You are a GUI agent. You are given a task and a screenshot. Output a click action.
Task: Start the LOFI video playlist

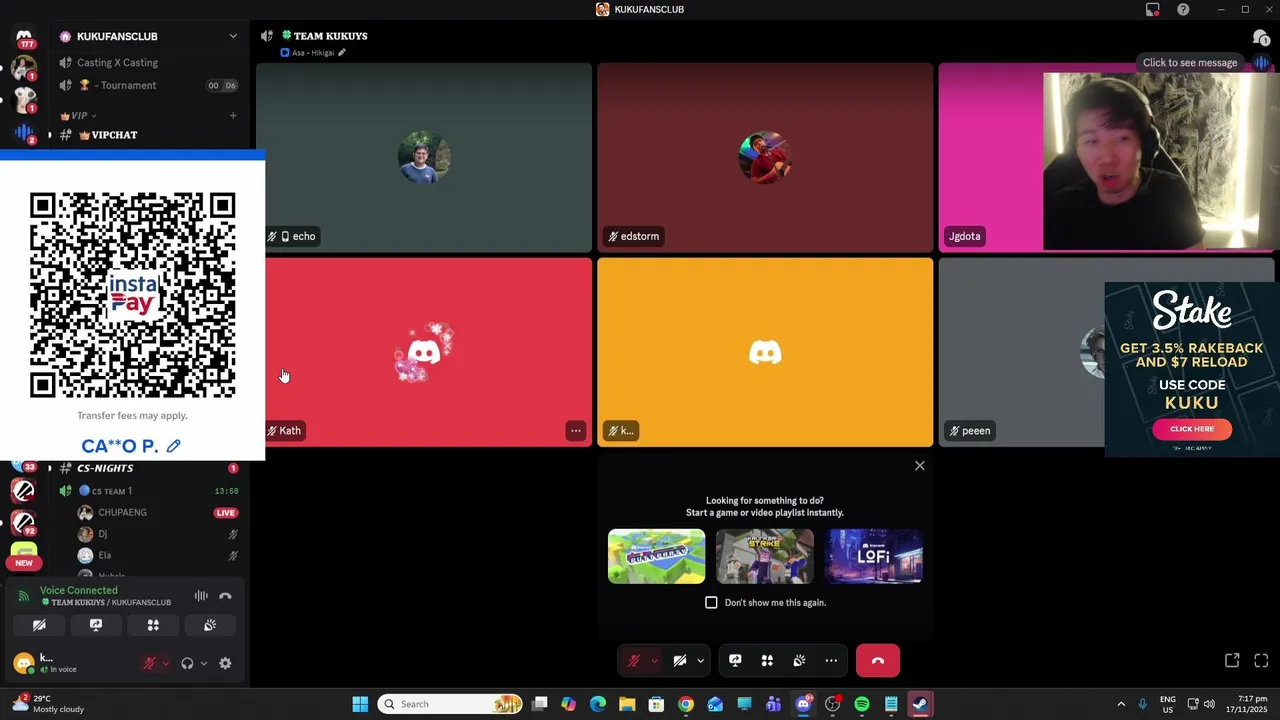[874, 556]
